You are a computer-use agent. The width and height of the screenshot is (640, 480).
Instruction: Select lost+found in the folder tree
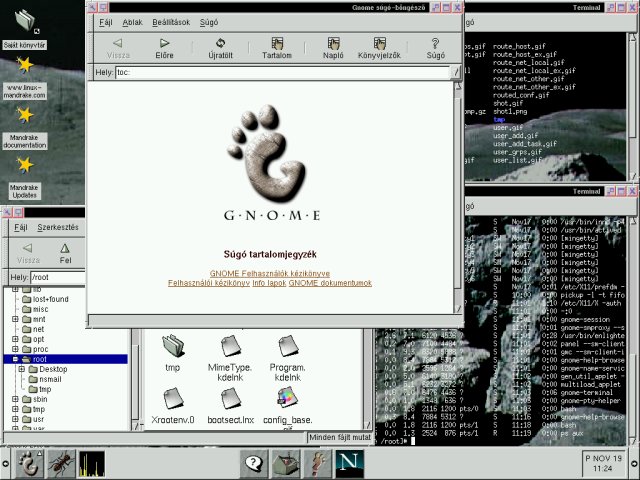coord(50,299)
